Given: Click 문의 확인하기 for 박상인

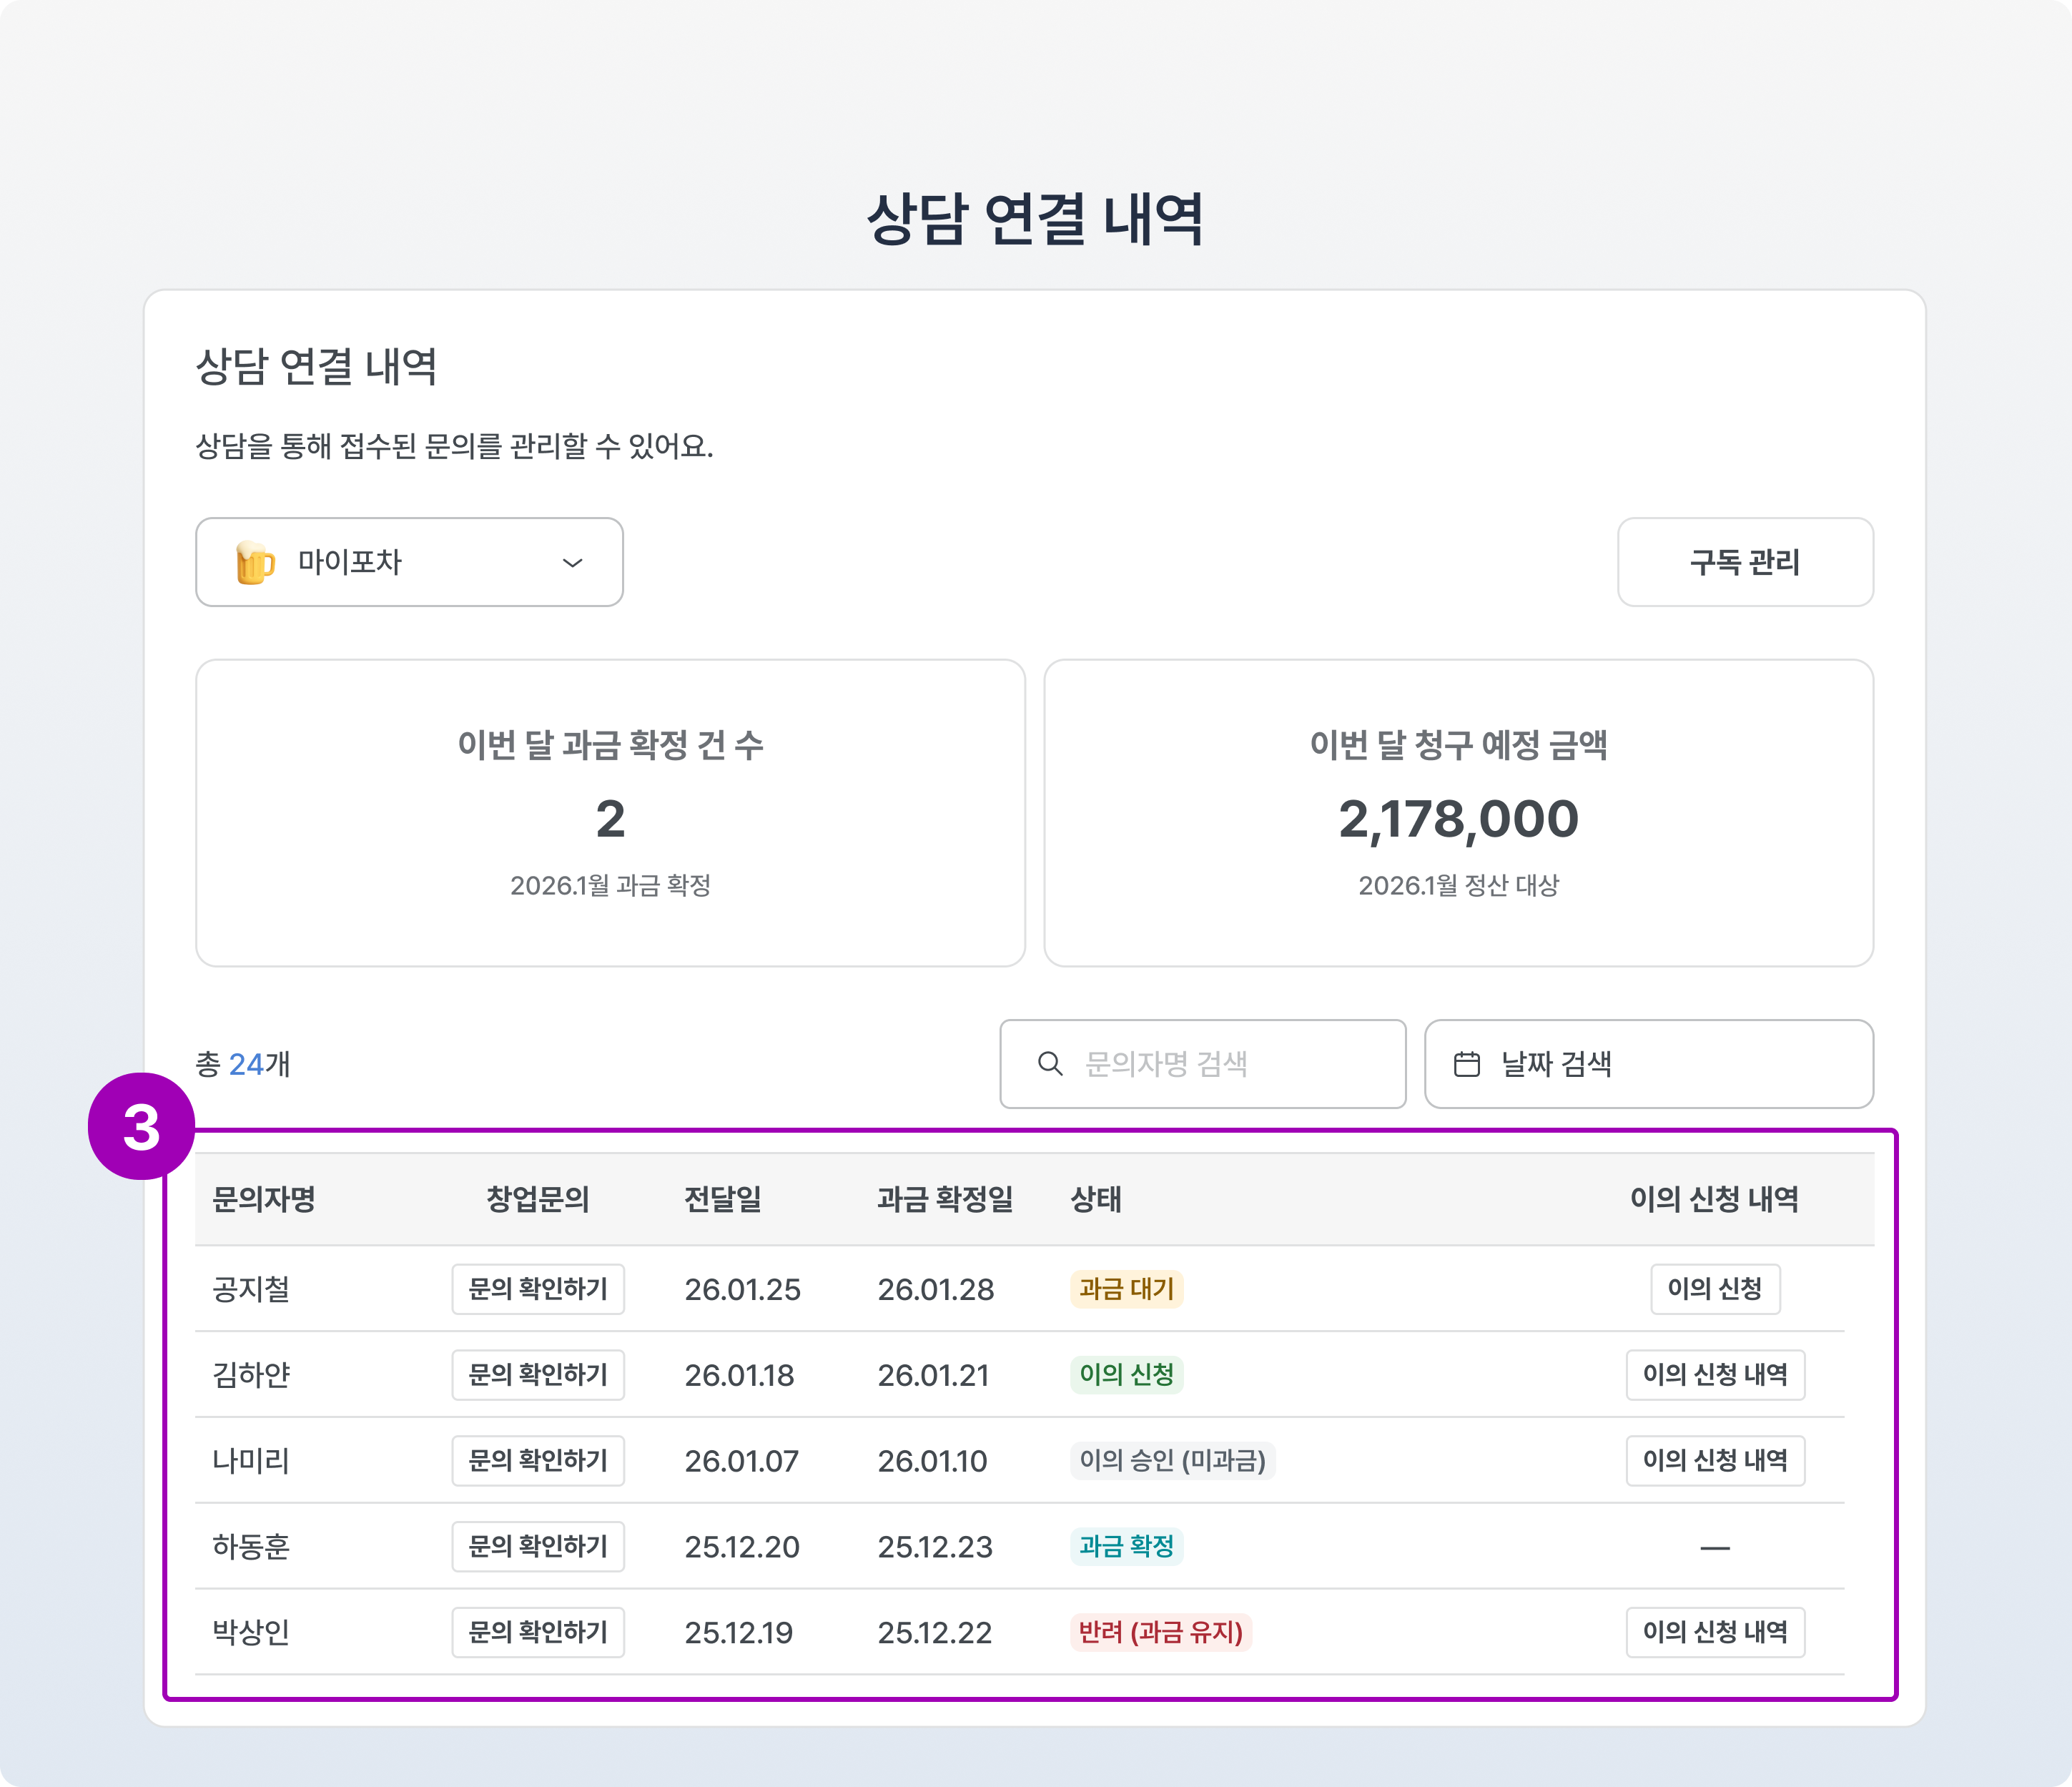Looking at the screenshot, I should (538, 1633).
